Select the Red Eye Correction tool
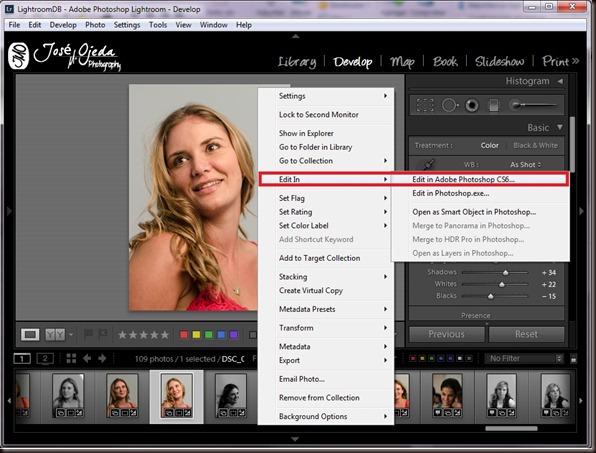 (472, 105)
